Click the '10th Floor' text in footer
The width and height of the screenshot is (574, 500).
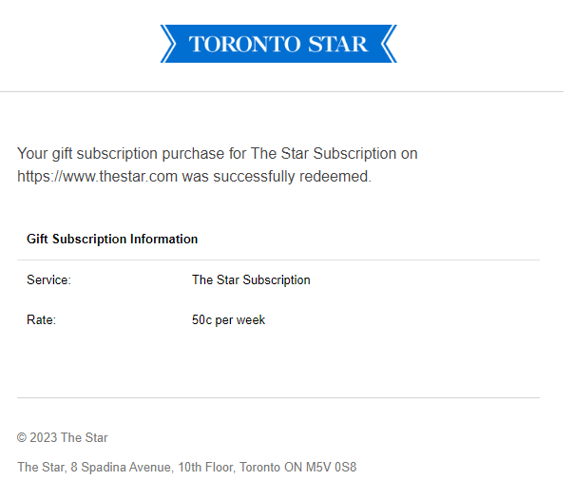(x=206, y=467)
